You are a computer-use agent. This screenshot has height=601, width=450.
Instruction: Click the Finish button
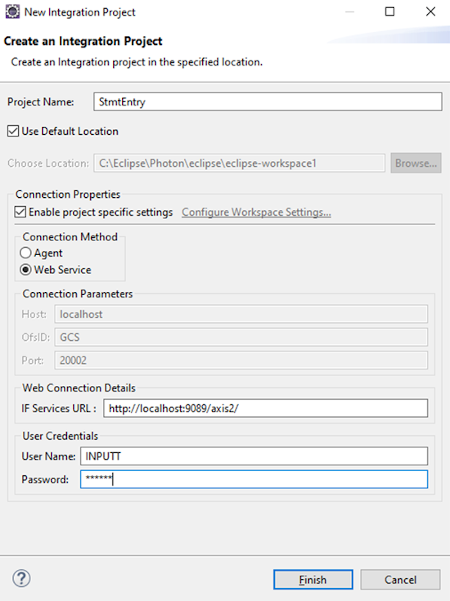tap(313, 580)
